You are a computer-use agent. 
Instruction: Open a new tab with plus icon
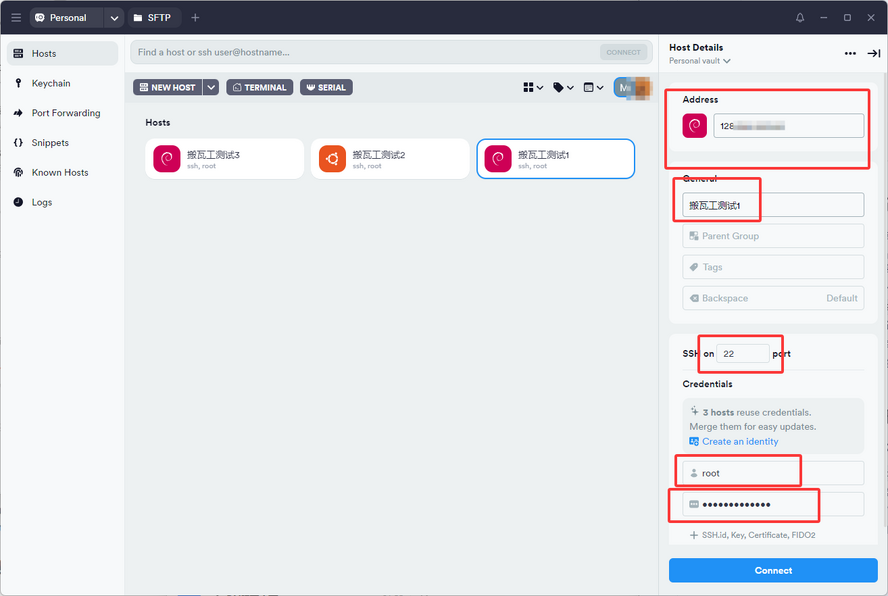[x=195, y=18]
